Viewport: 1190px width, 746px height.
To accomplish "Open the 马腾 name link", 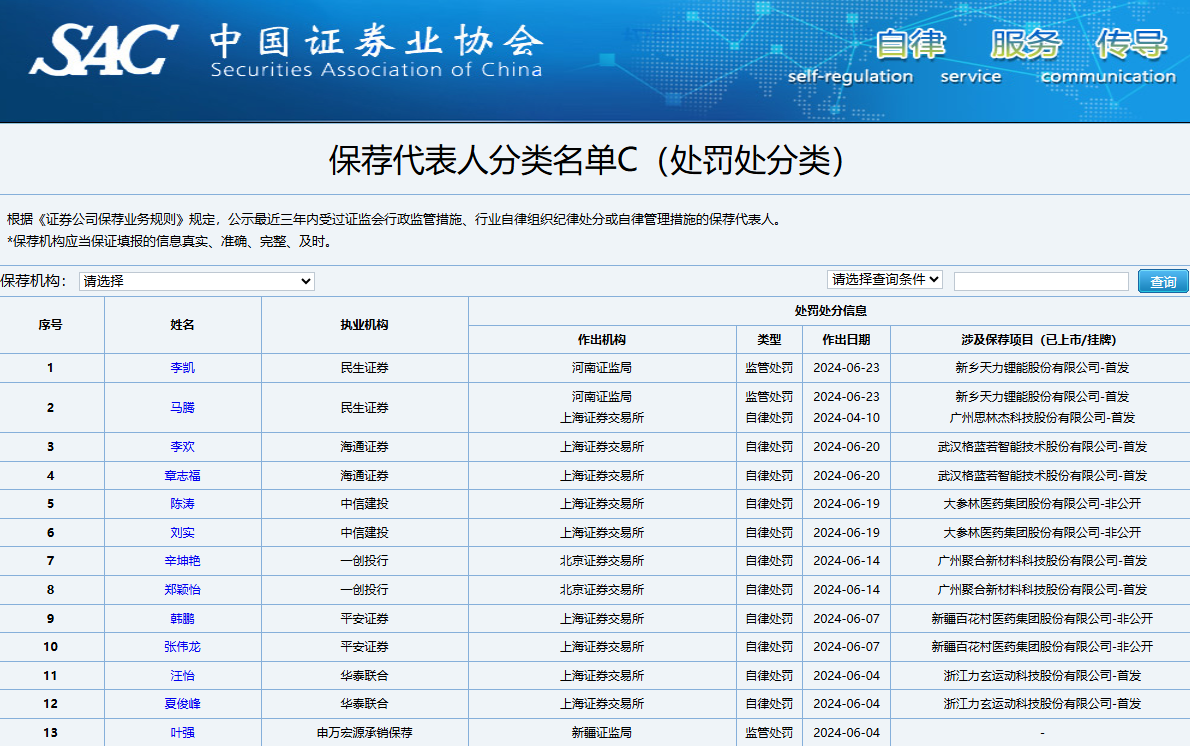I will tap(182, 408).
